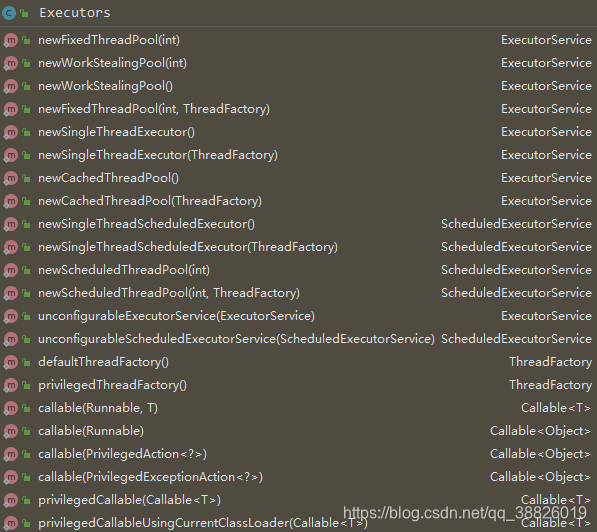Click method icon for newCachedThreadPool(ThreadFactory)
Image resolution: width=597 pixels, height=532 pixels.
11,201
